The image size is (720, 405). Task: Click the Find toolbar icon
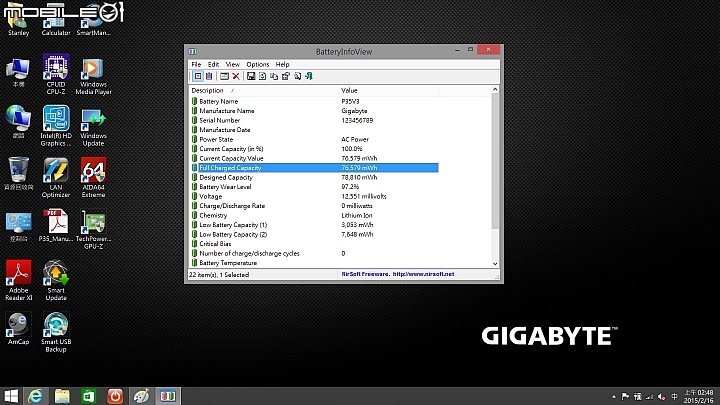pyautogui.click(x=298, y=76)
